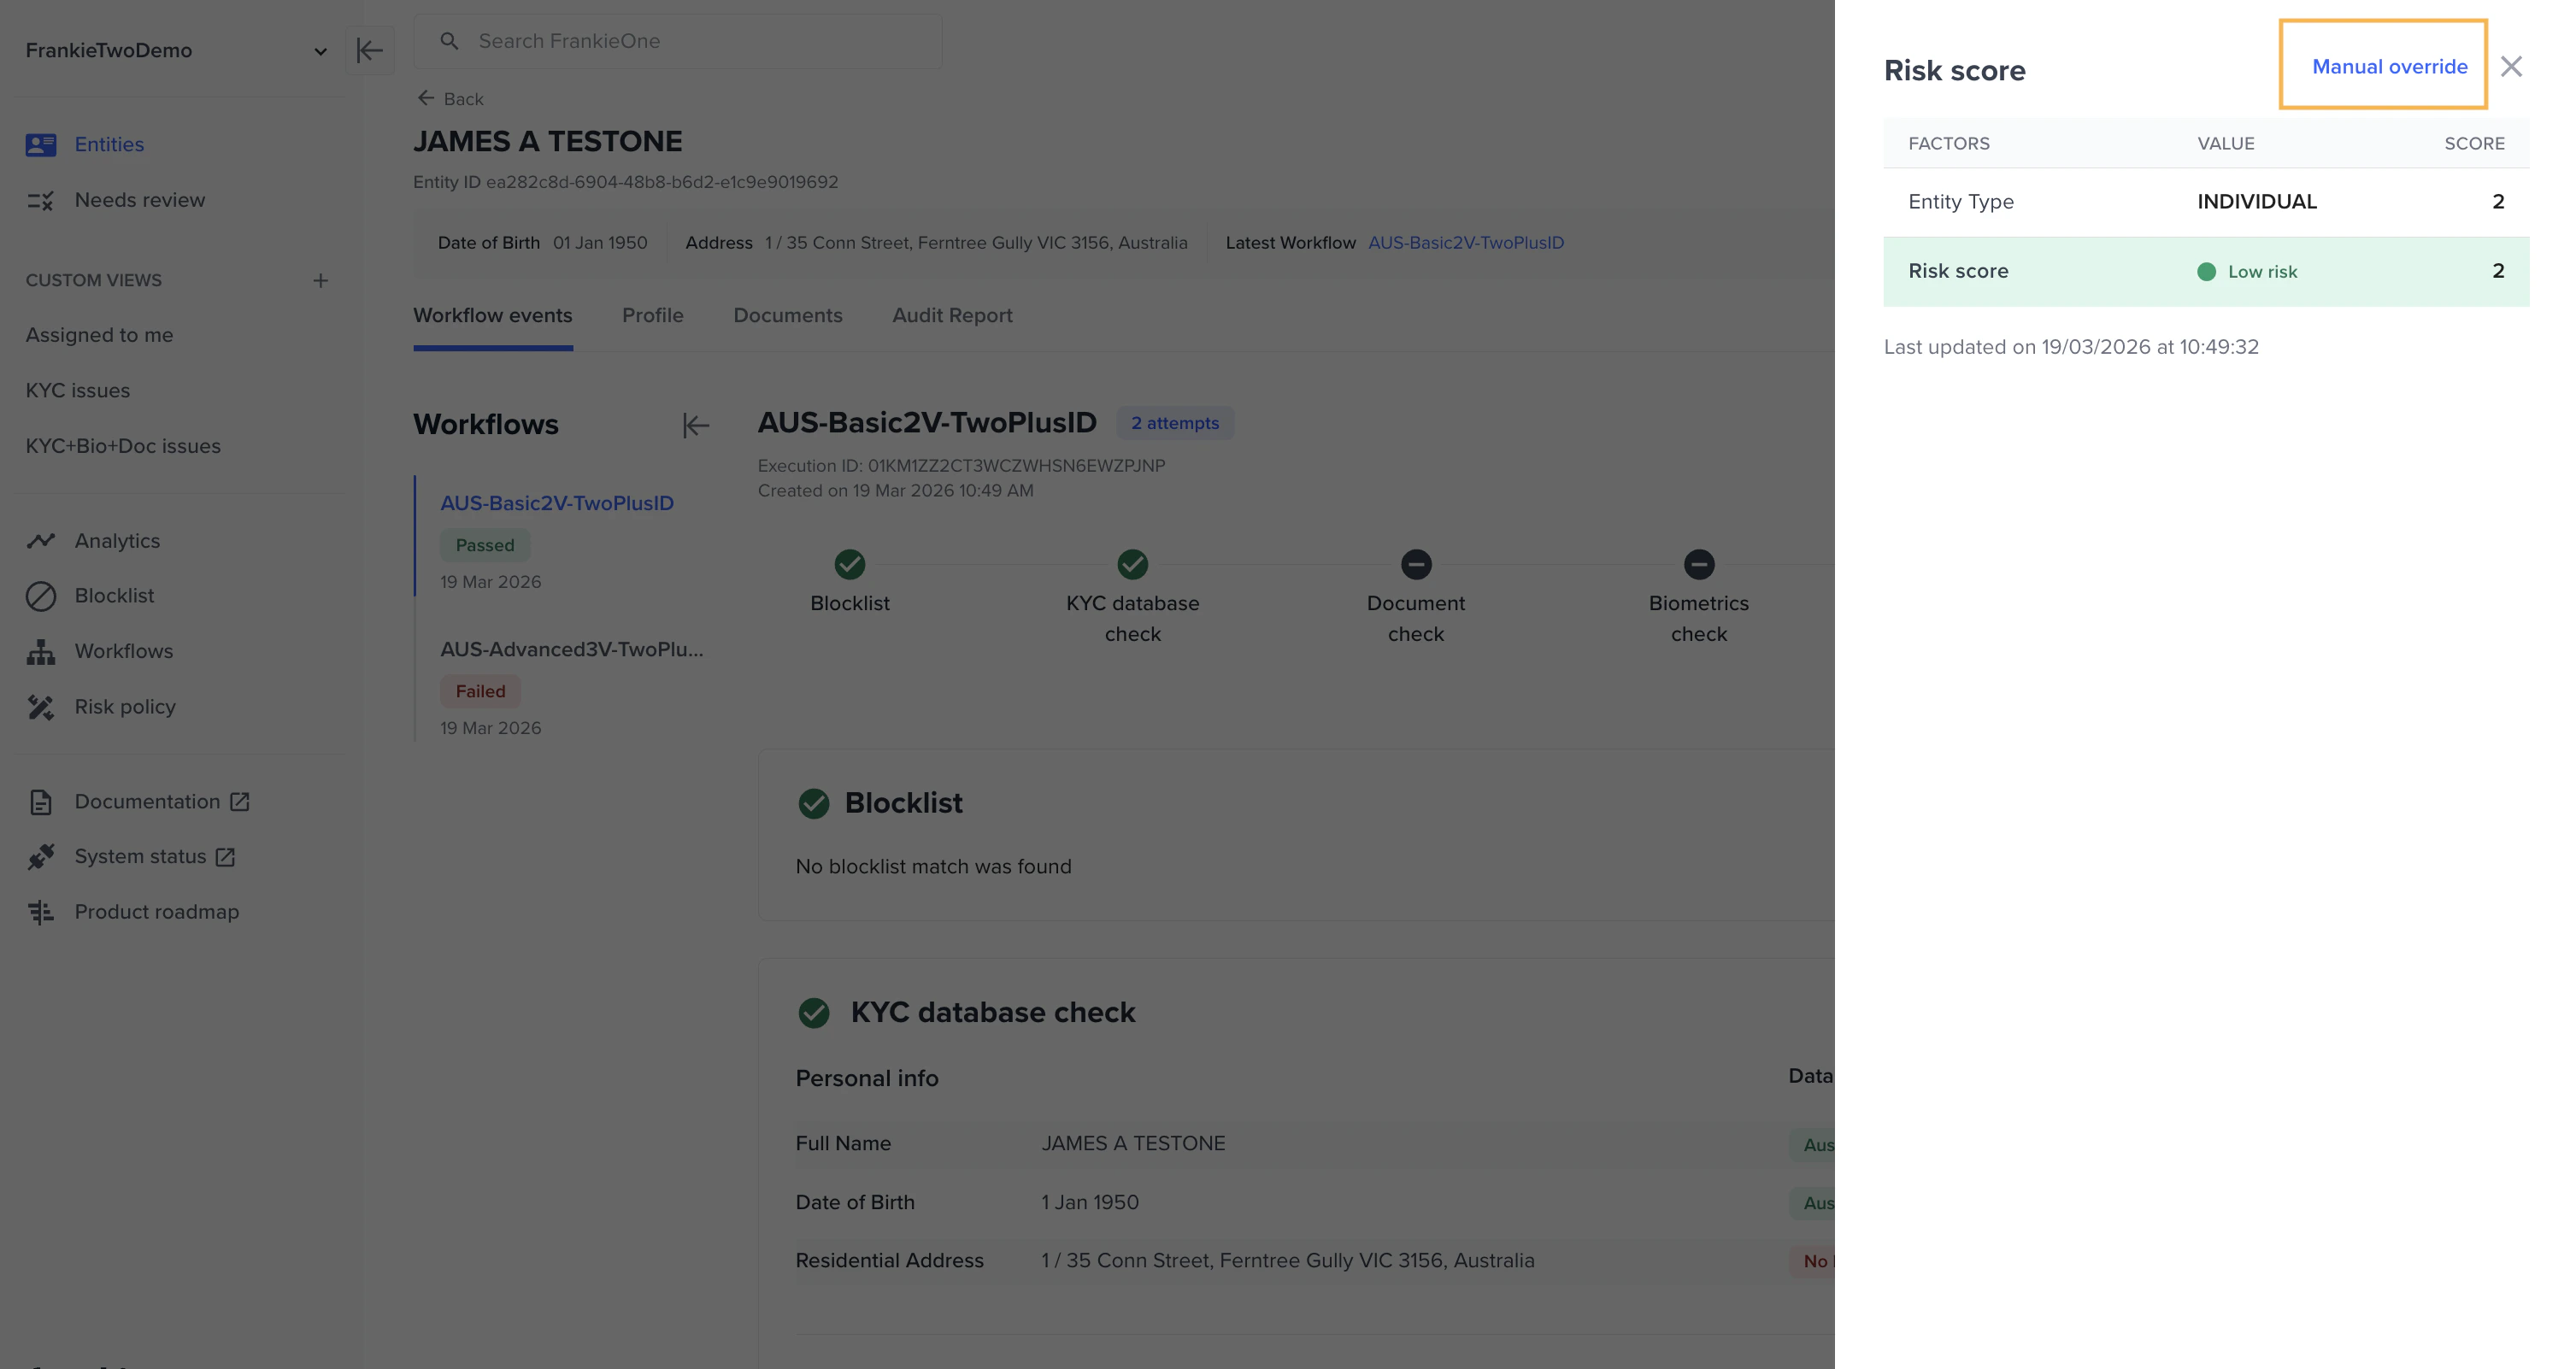Switch to the Profile tab

pyautogui.click(x=652, y=316)
